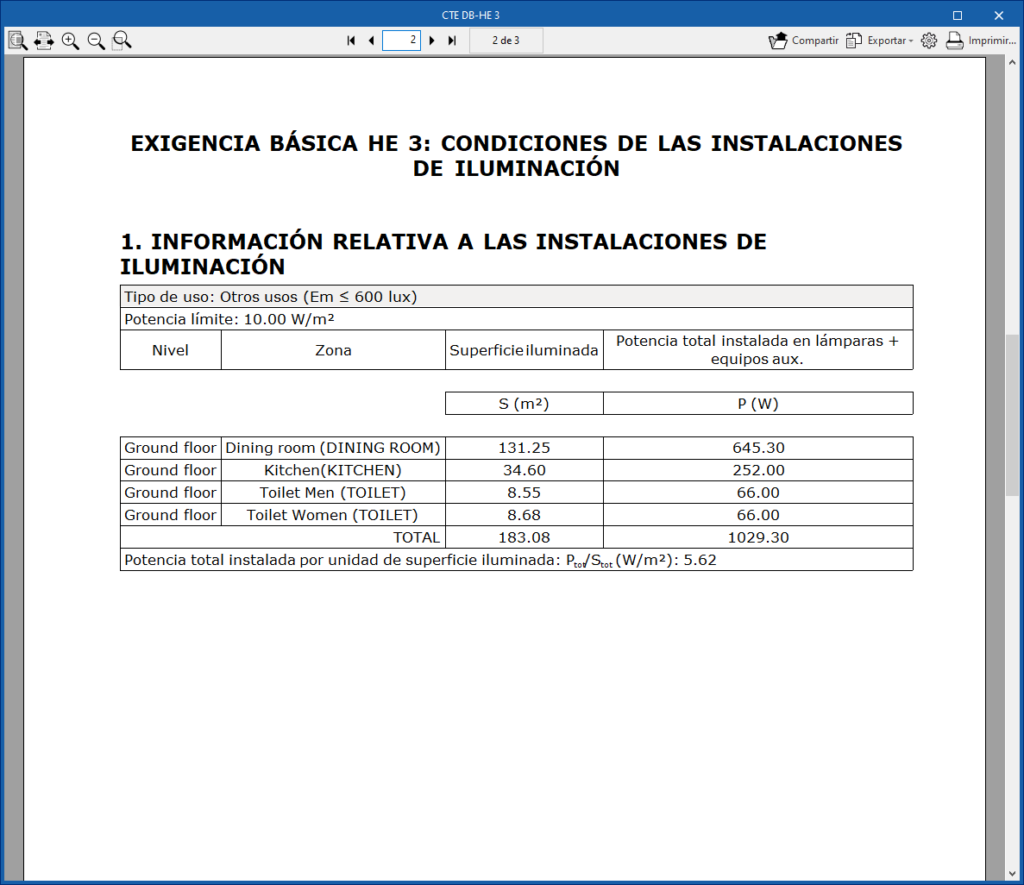Image resolution: width=1024 pixels, height=885 pixels.
Task: Click the 8.68 surface value
Action: coord(524,515)
